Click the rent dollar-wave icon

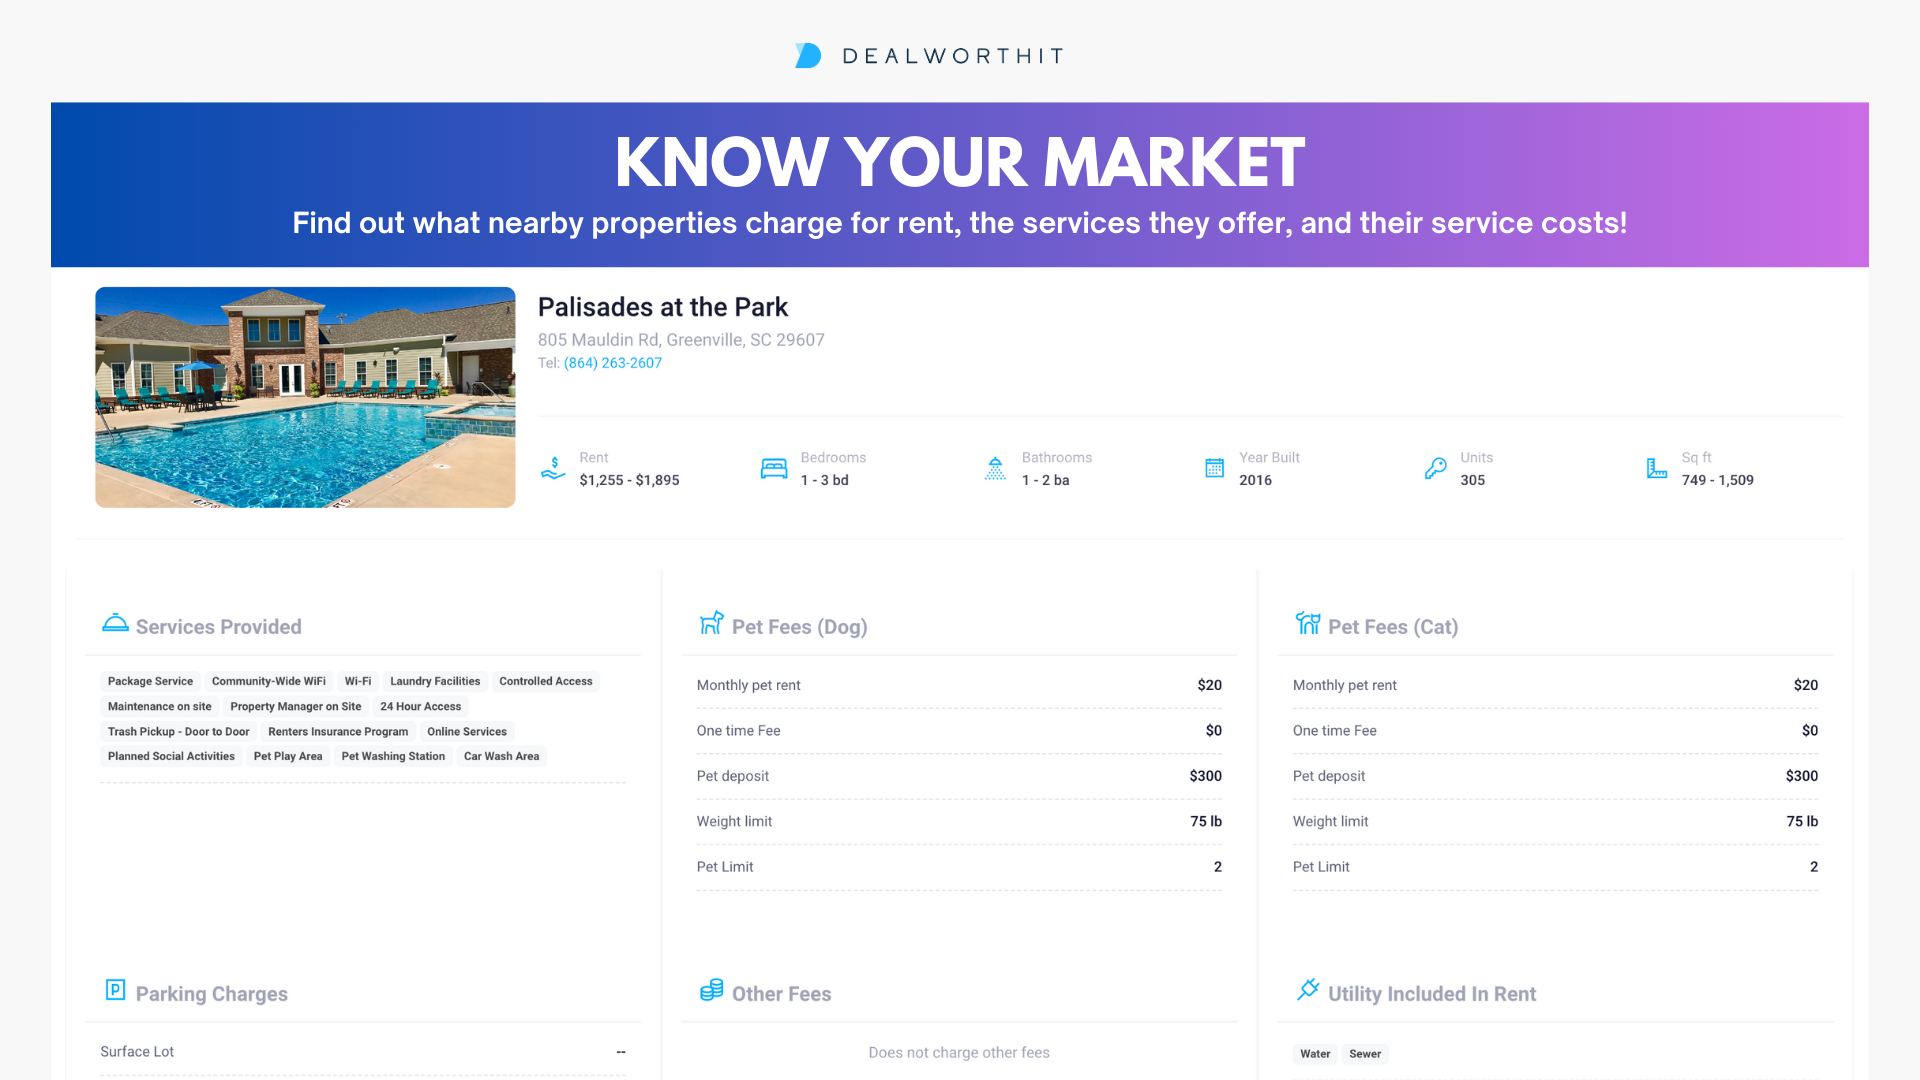tap(553, 468)
